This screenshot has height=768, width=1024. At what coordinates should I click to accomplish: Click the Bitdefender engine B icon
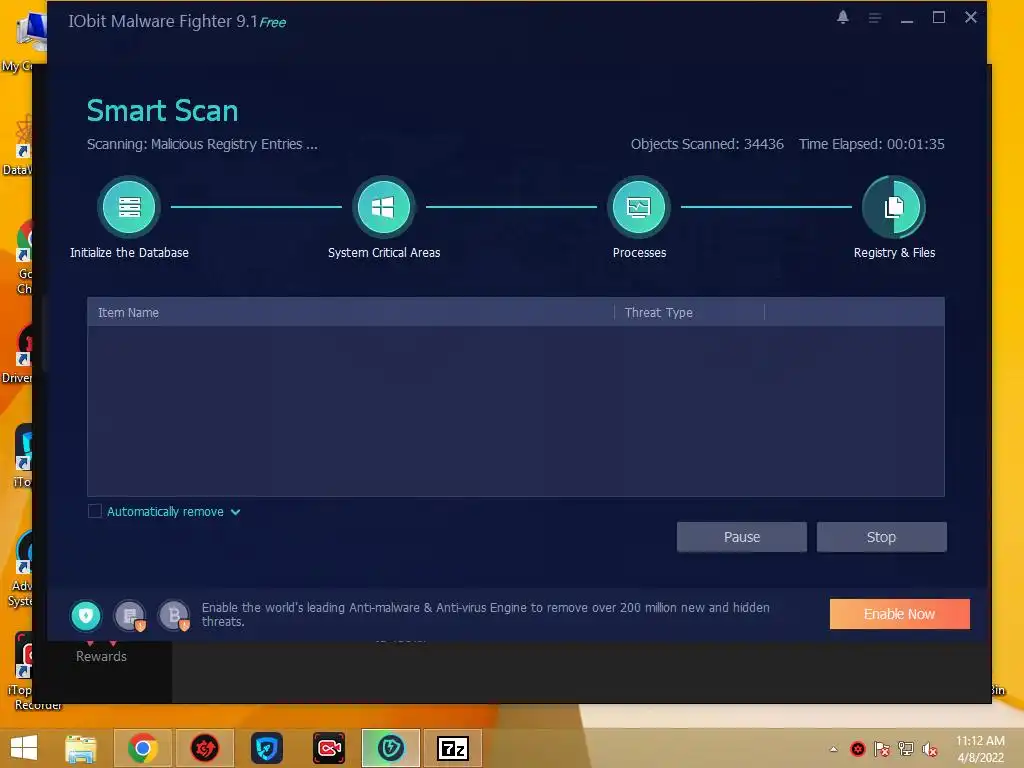click(174, 615)
